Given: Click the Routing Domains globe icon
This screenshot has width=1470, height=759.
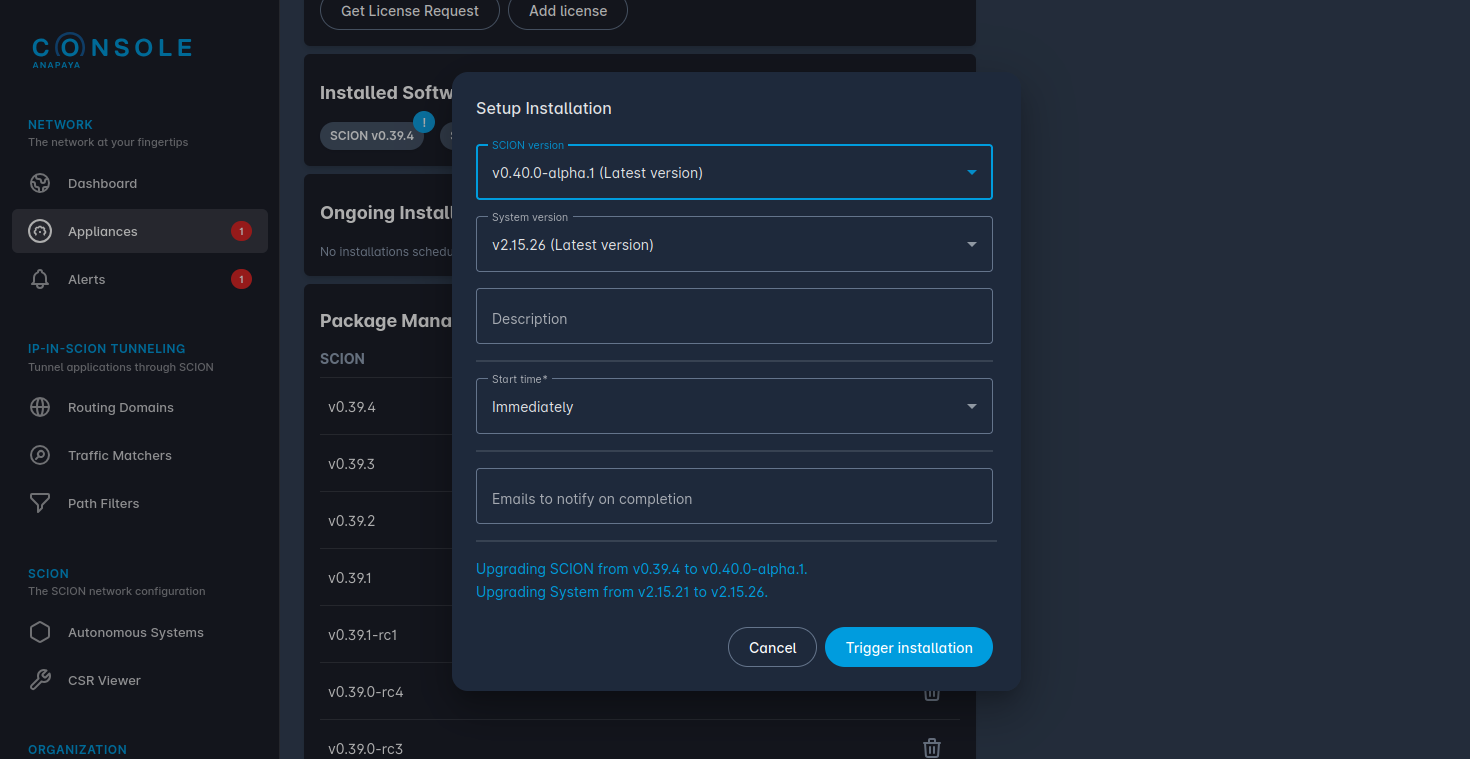Looking at the screenshot, I should (x=40, y=407).
